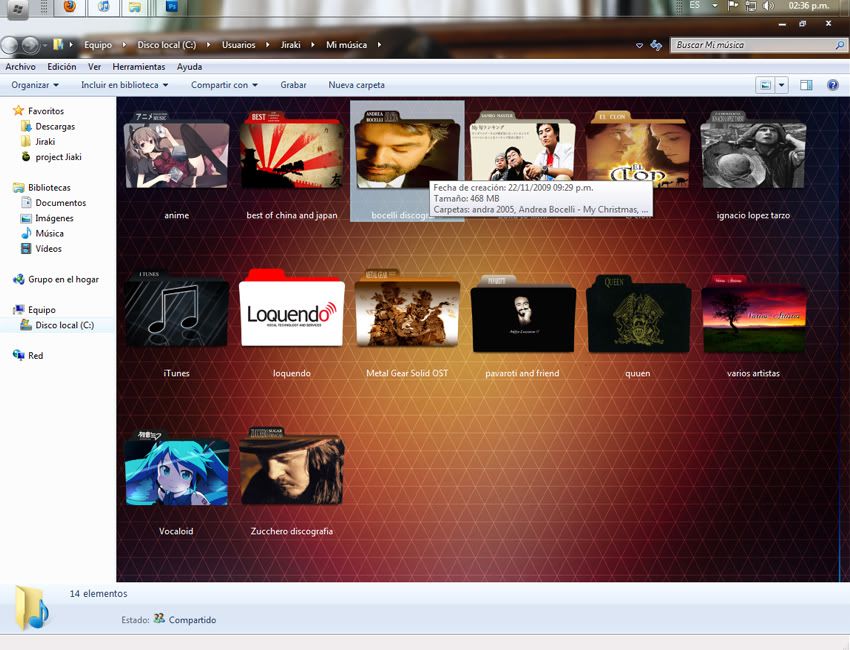Open the Herramientas menu
Image resolution: width=850 pixels, height=650 pixels.
pyautogui.click(x=139, y=67)
